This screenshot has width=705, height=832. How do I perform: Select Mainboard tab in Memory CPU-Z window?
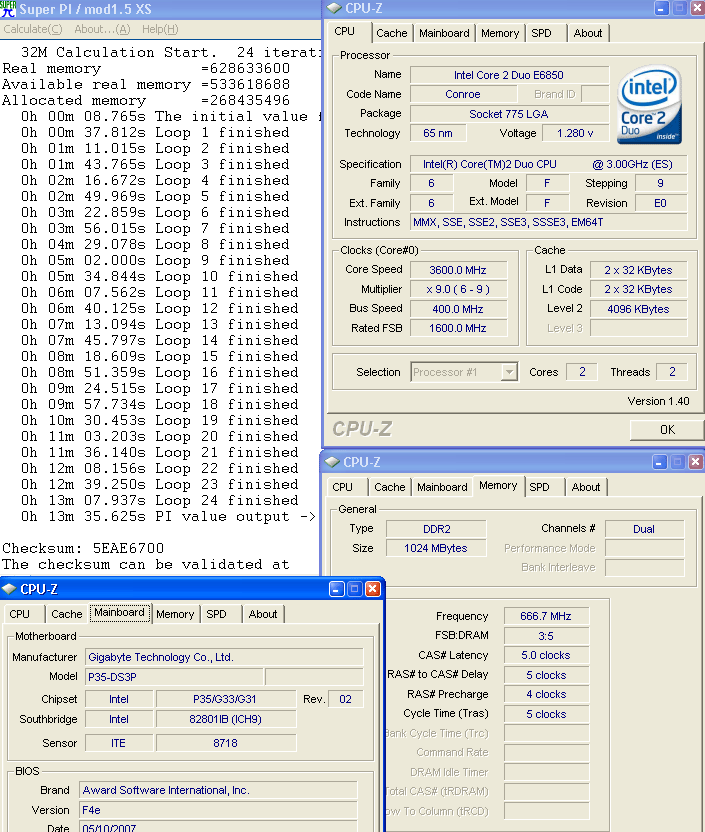point(442,487)
